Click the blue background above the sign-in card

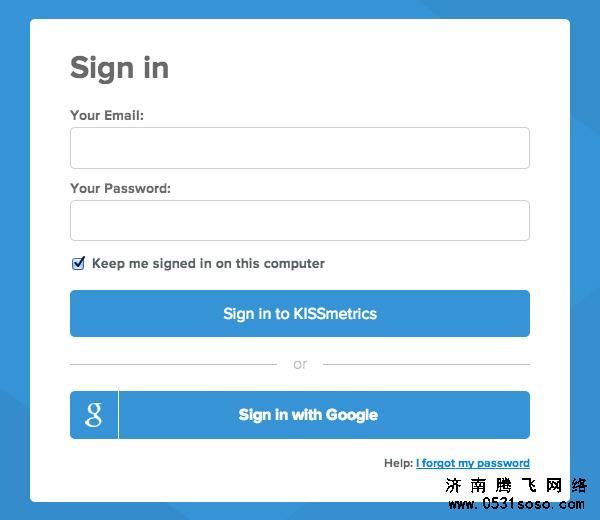coord(300,9)
